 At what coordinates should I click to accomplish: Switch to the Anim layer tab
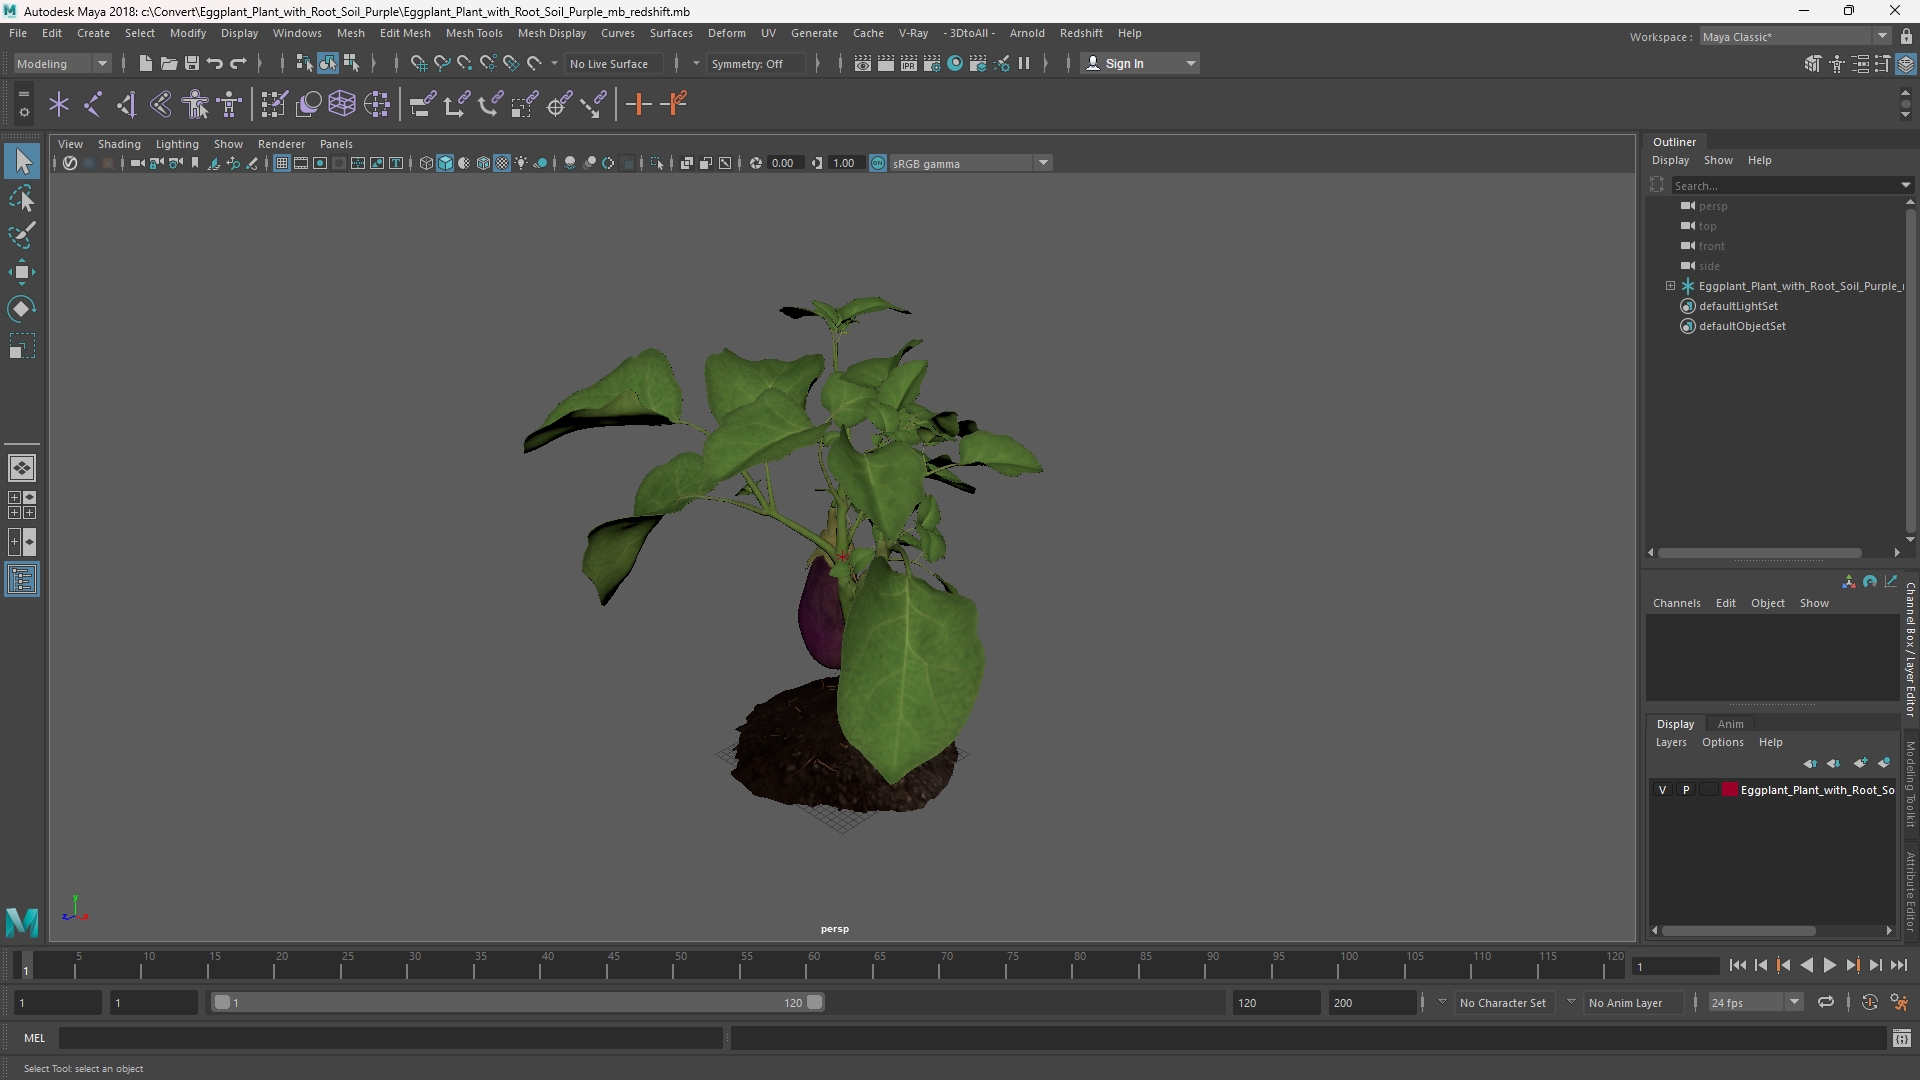[x=1730, y=724]
